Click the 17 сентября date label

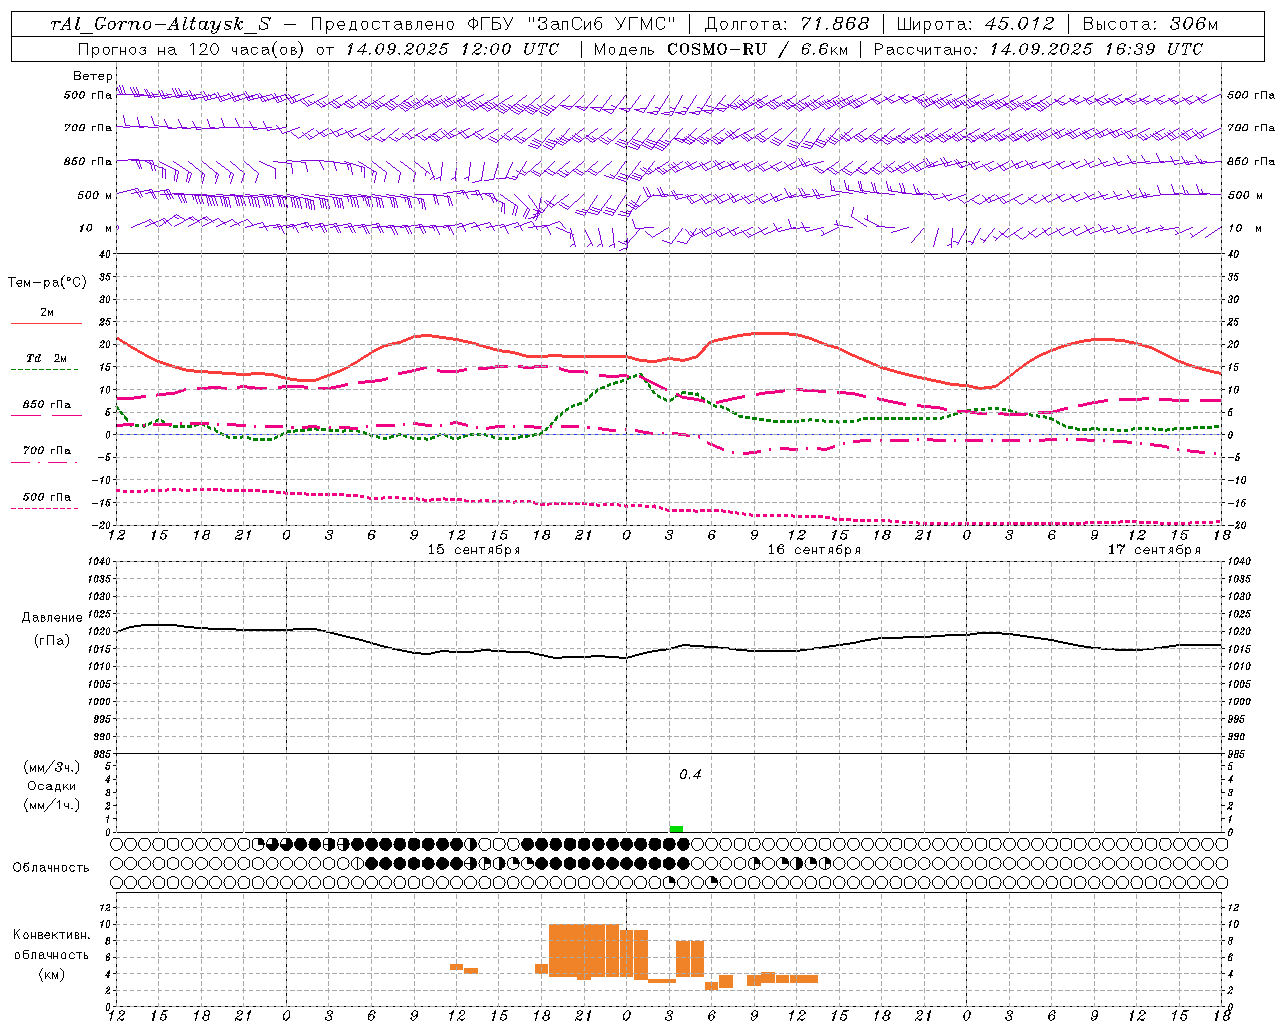coord(1154,550)
